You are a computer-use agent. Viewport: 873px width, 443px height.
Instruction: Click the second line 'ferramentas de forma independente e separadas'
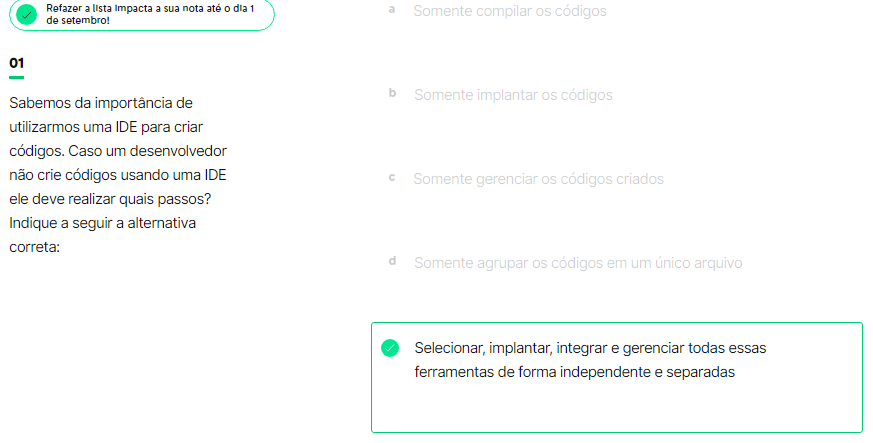574,372
